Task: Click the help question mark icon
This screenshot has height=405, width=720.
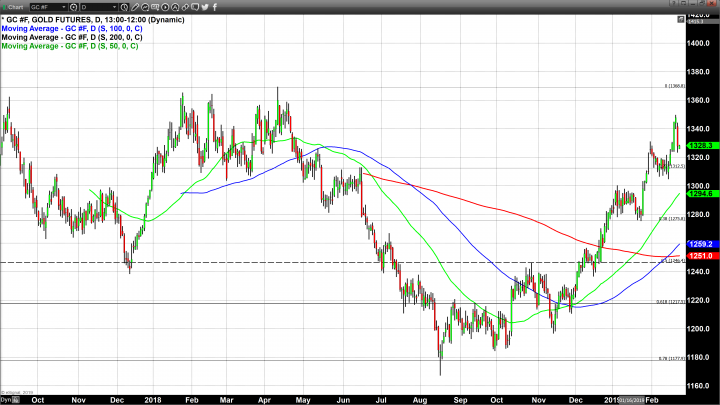Action: coord(673,6)
